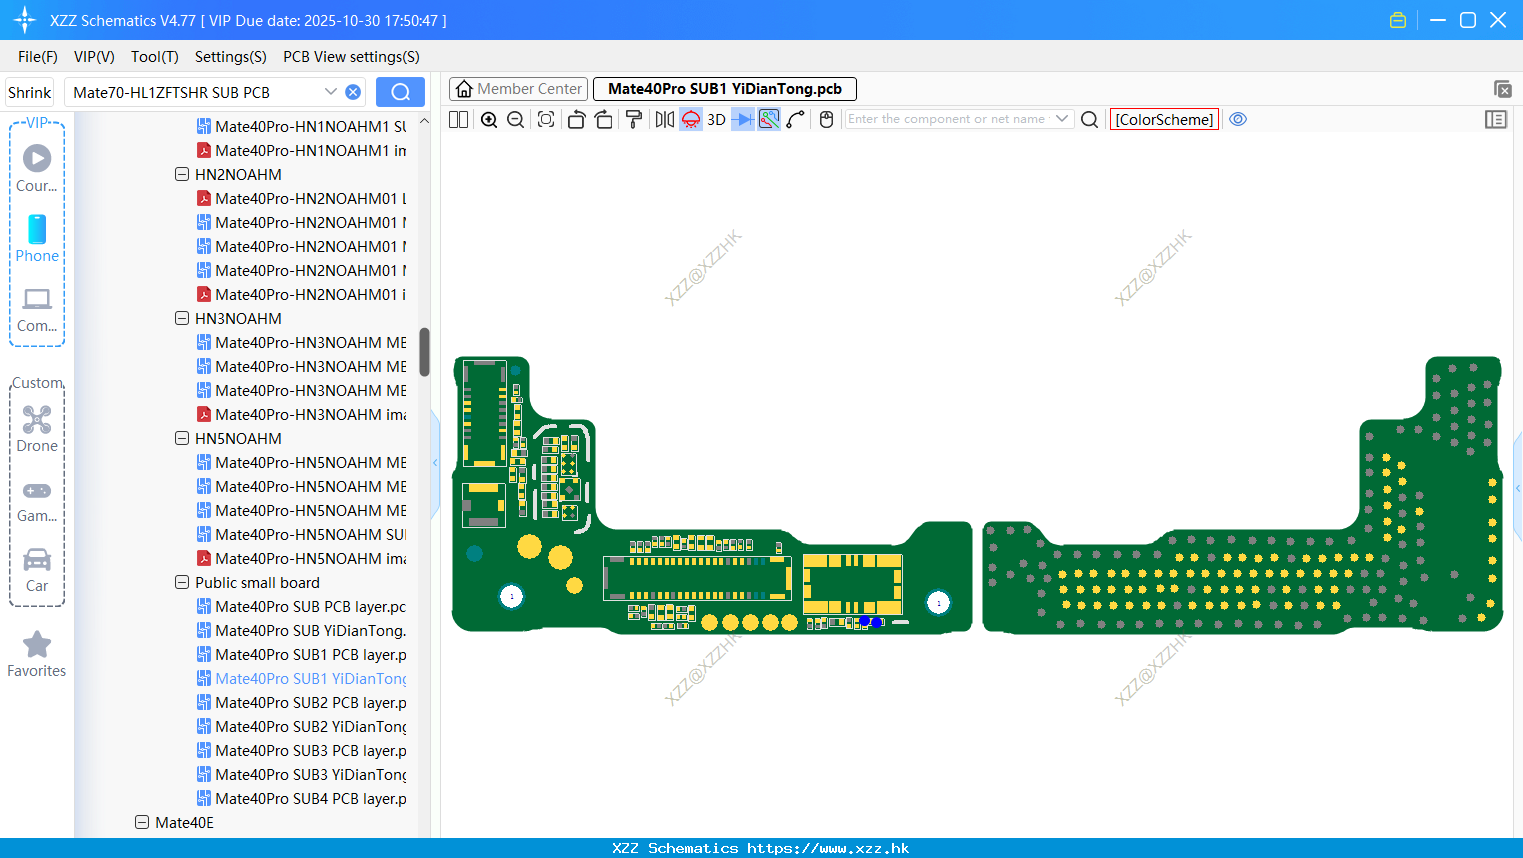Click the Shrink button
This screenshot has height=858, width=1523.
[x=30, y=92]
